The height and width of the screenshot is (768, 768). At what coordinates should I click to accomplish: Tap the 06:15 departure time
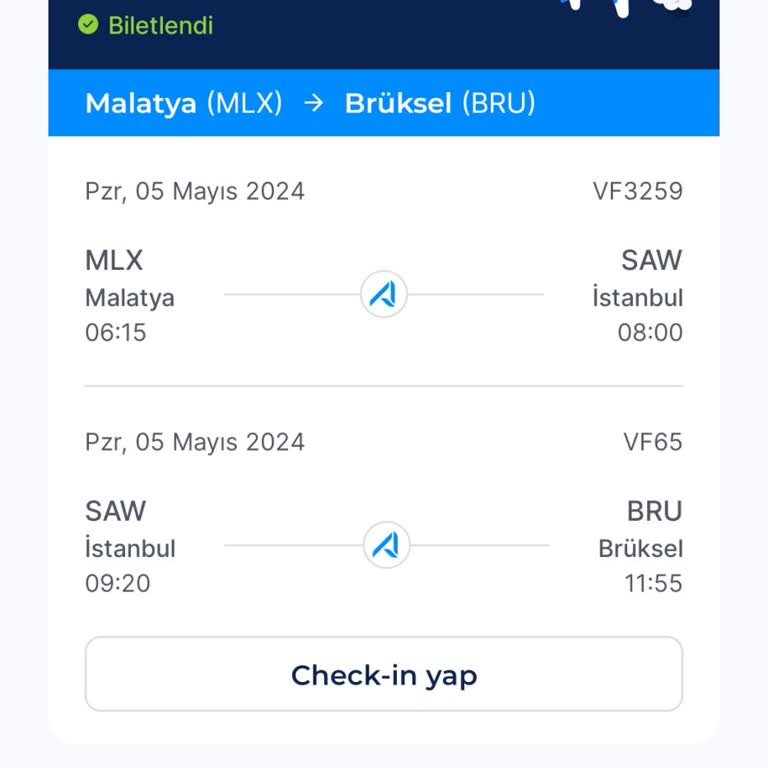point(116,333)
